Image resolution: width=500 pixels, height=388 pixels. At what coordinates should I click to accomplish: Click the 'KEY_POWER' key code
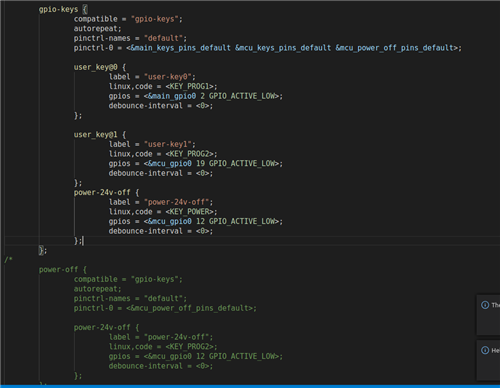click(x=191, y=212)
